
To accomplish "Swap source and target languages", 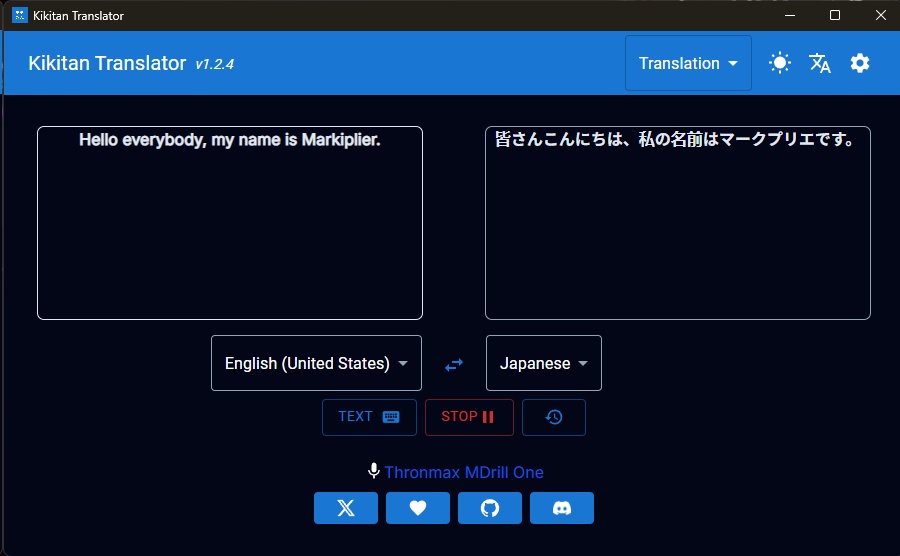I will click(x=454, y=364).
